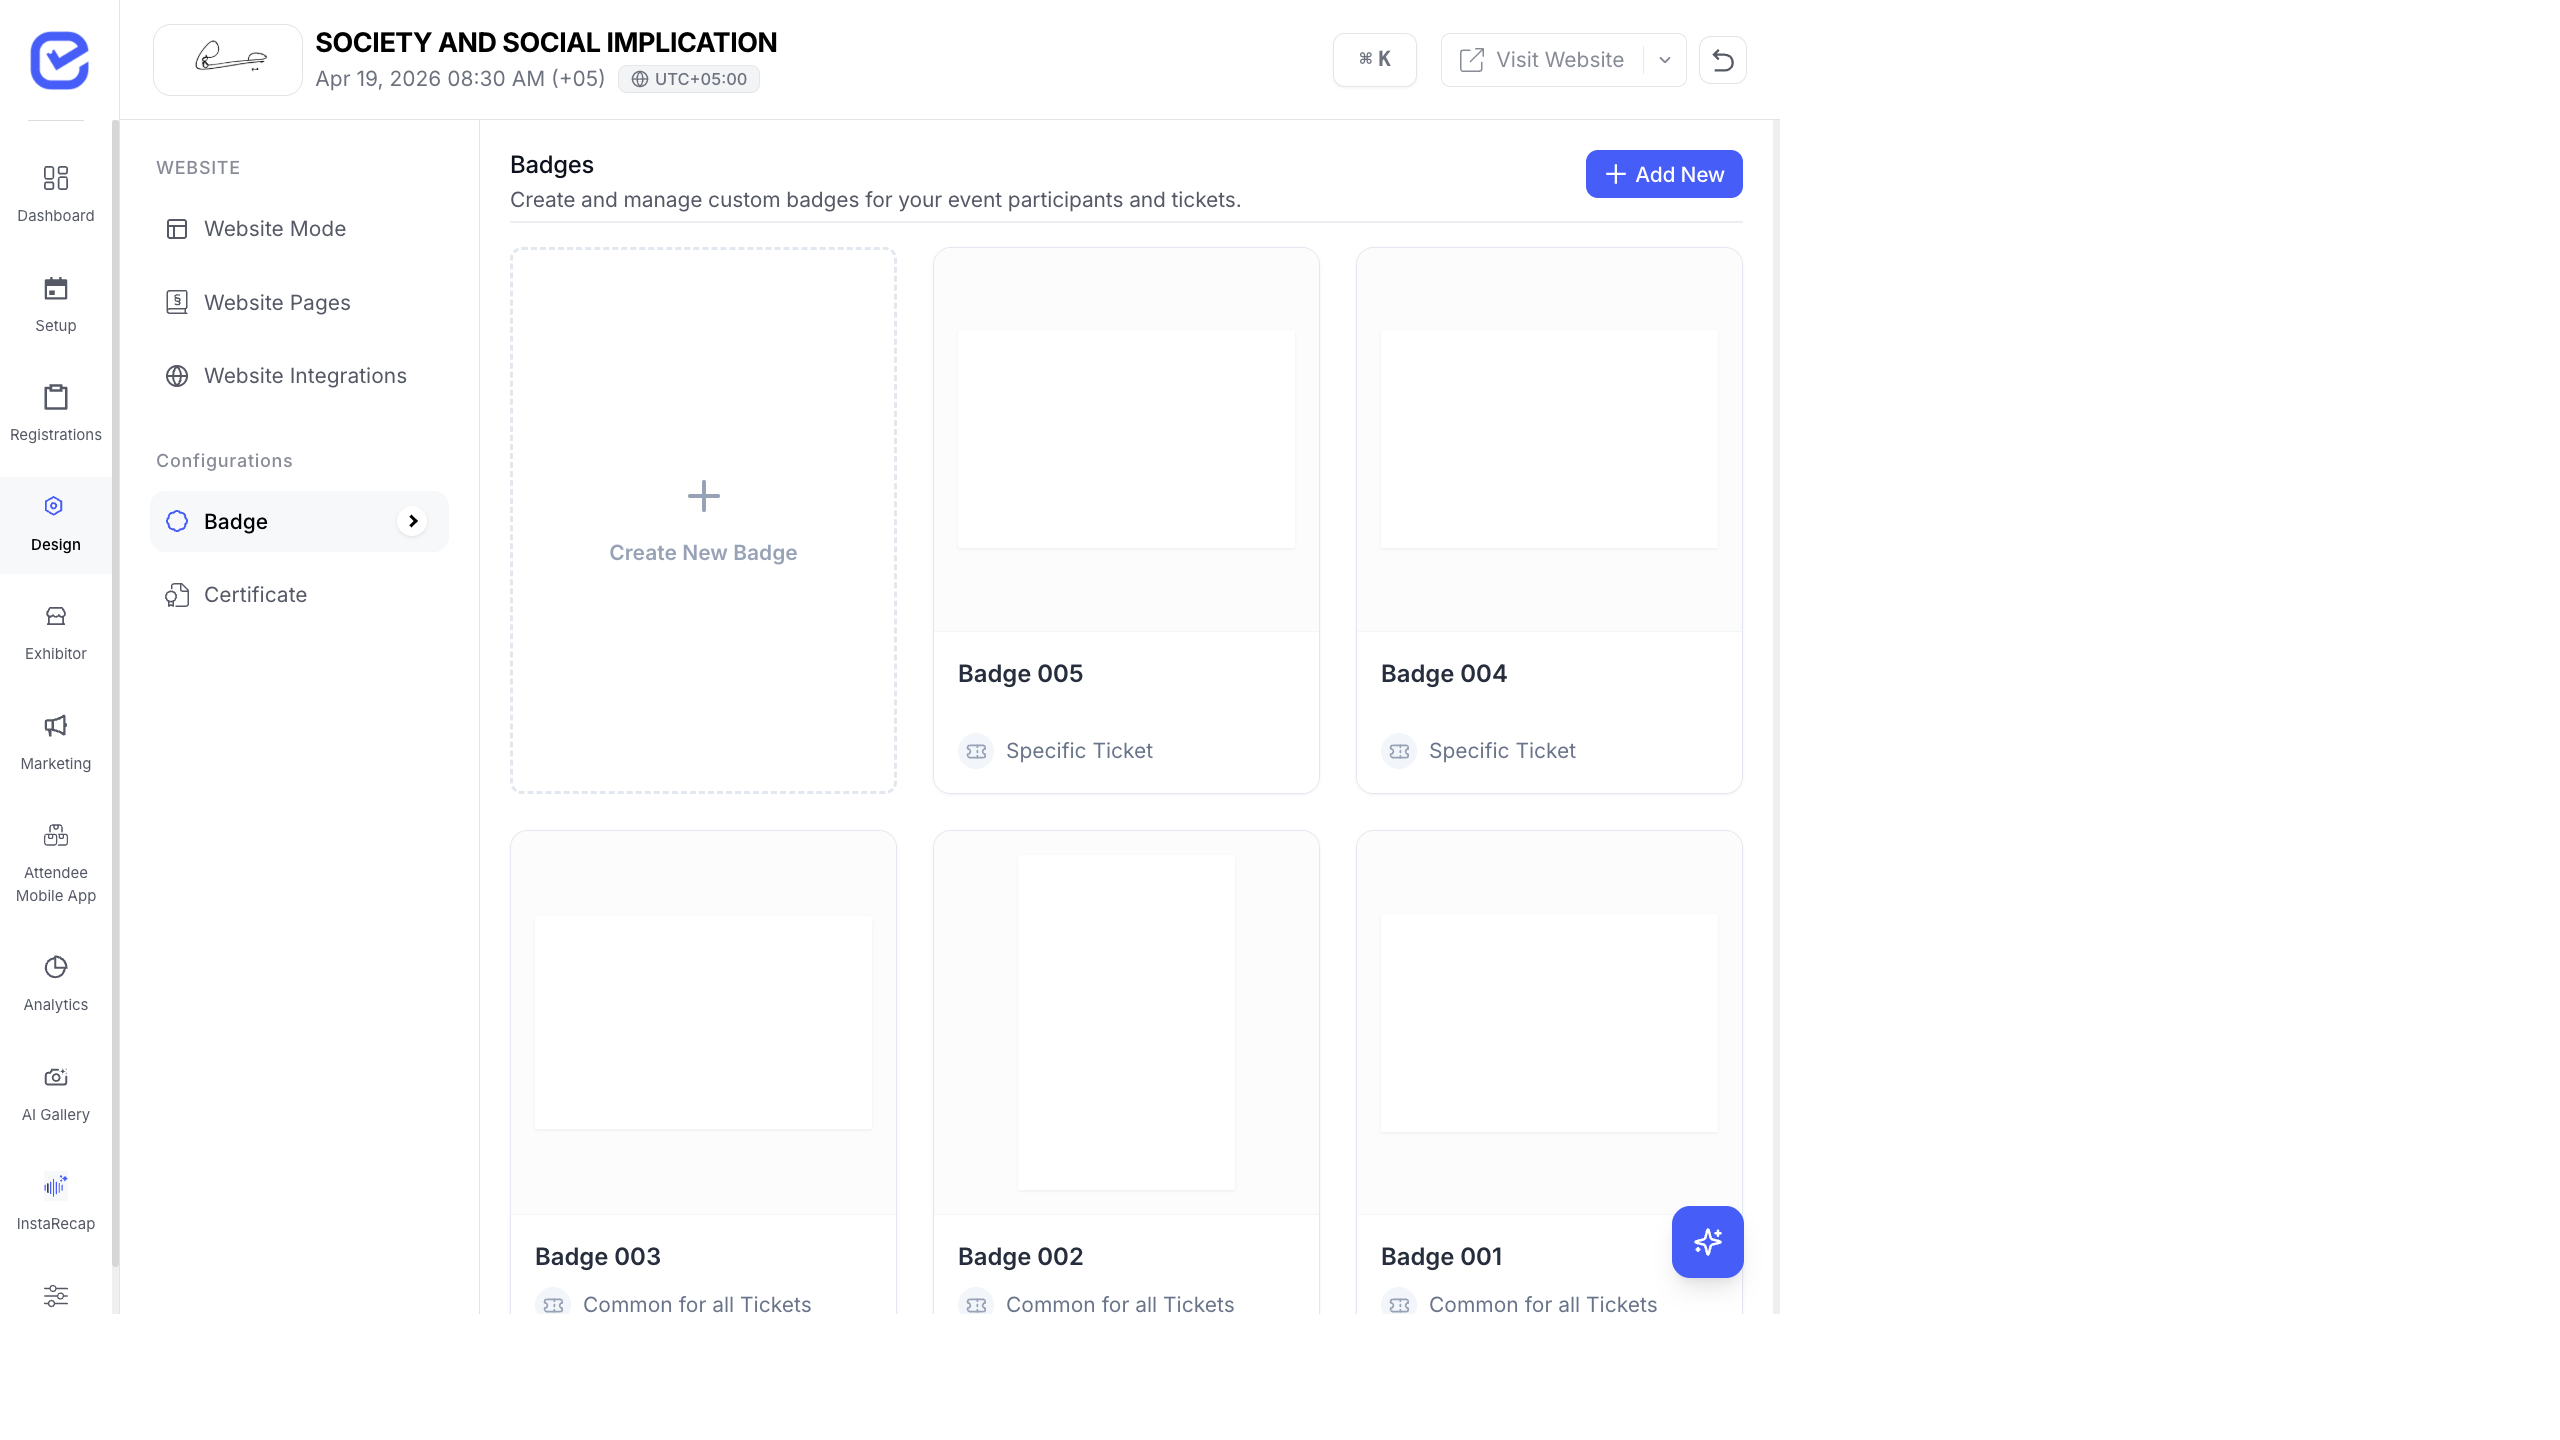Open the Exhibitor booth icon
The image size is (2560, 1440).
coord(56,617)
